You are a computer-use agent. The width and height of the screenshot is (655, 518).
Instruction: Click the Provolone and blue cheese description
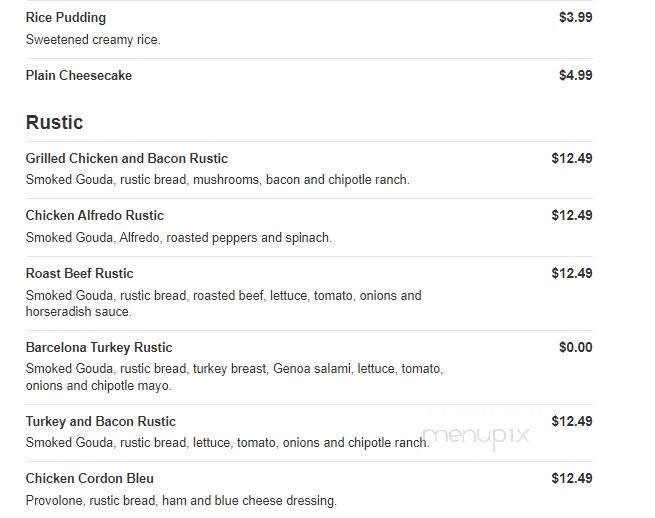[x=181, y=501]
